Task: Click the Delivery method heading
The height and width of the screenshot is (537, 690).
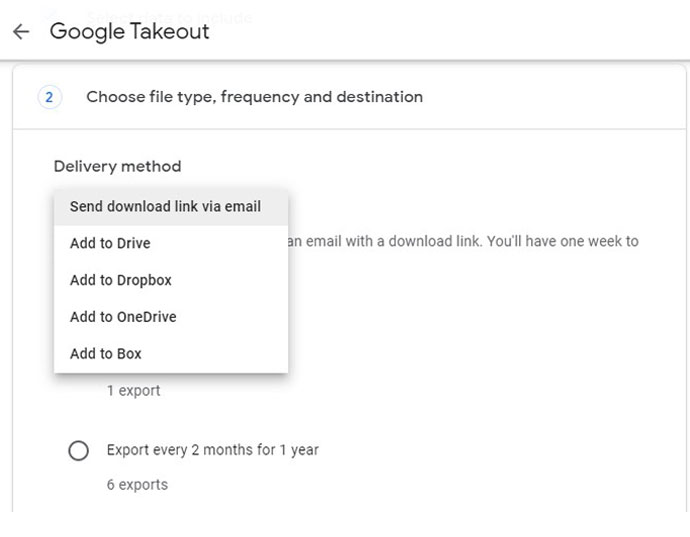Action: click(x=117, y=166)
